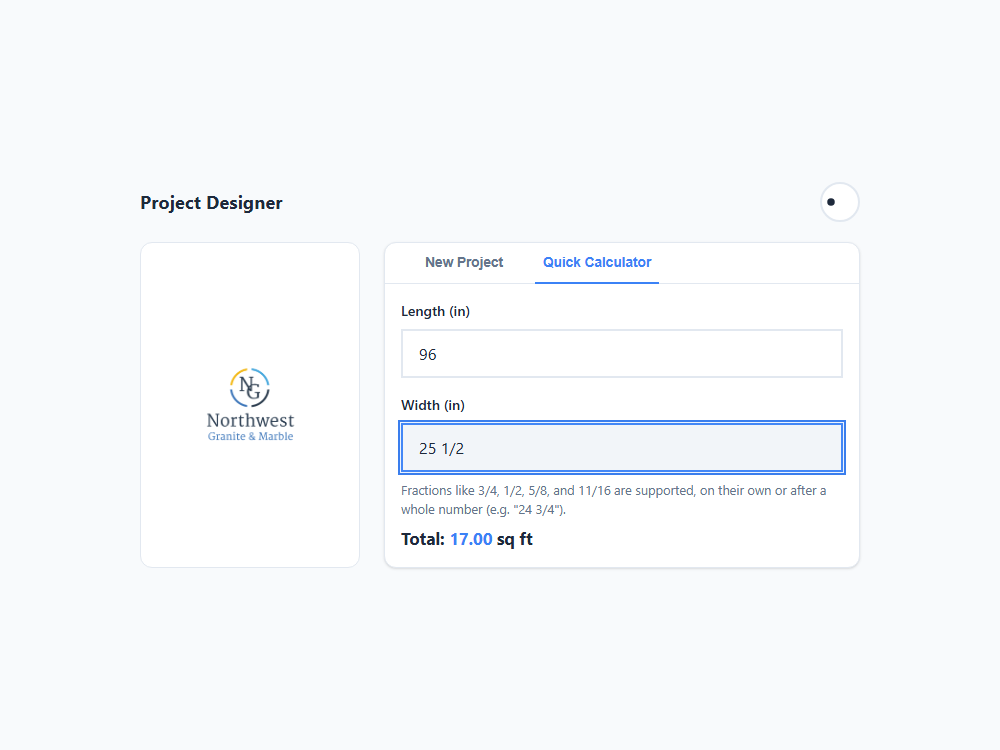1000x750 pixels.
Task: Click the blue underline beneath Quick Calculator
Action: [597, 282]
